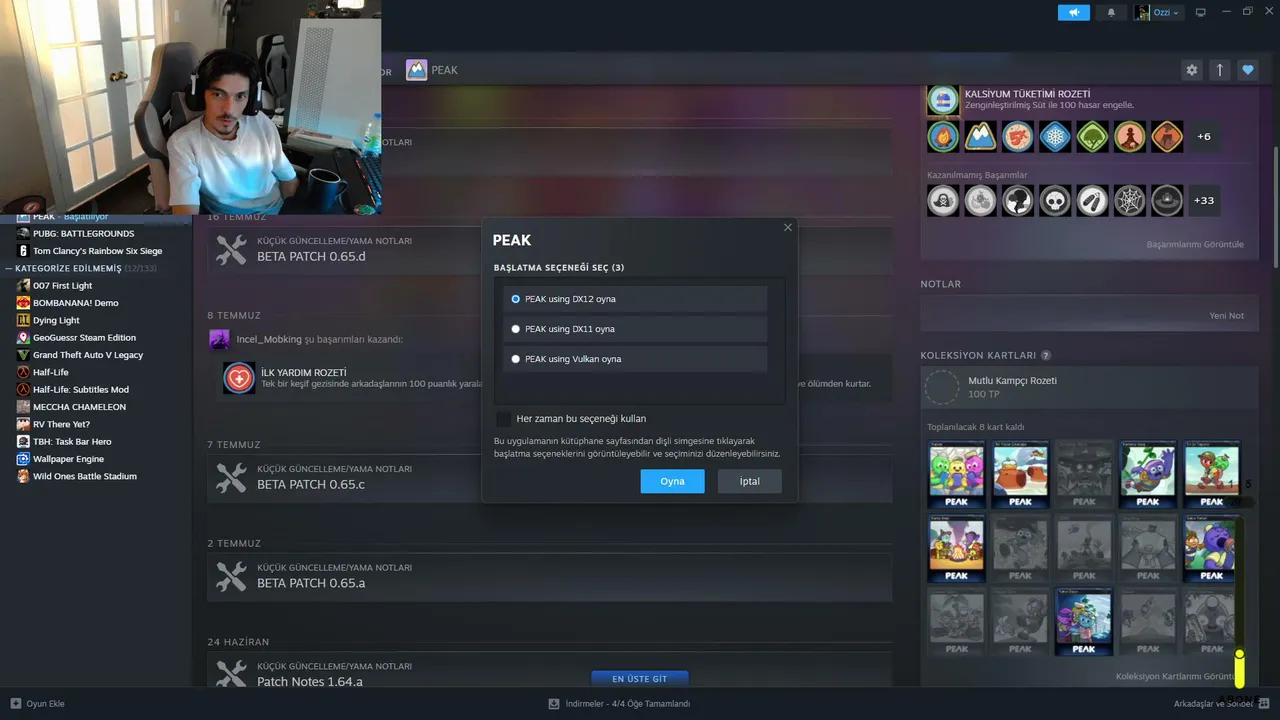The image size is (1280, 720).
Task: Open 'Başarımlarımı Görüntüle' link
Action: [x=1195, y=244]
